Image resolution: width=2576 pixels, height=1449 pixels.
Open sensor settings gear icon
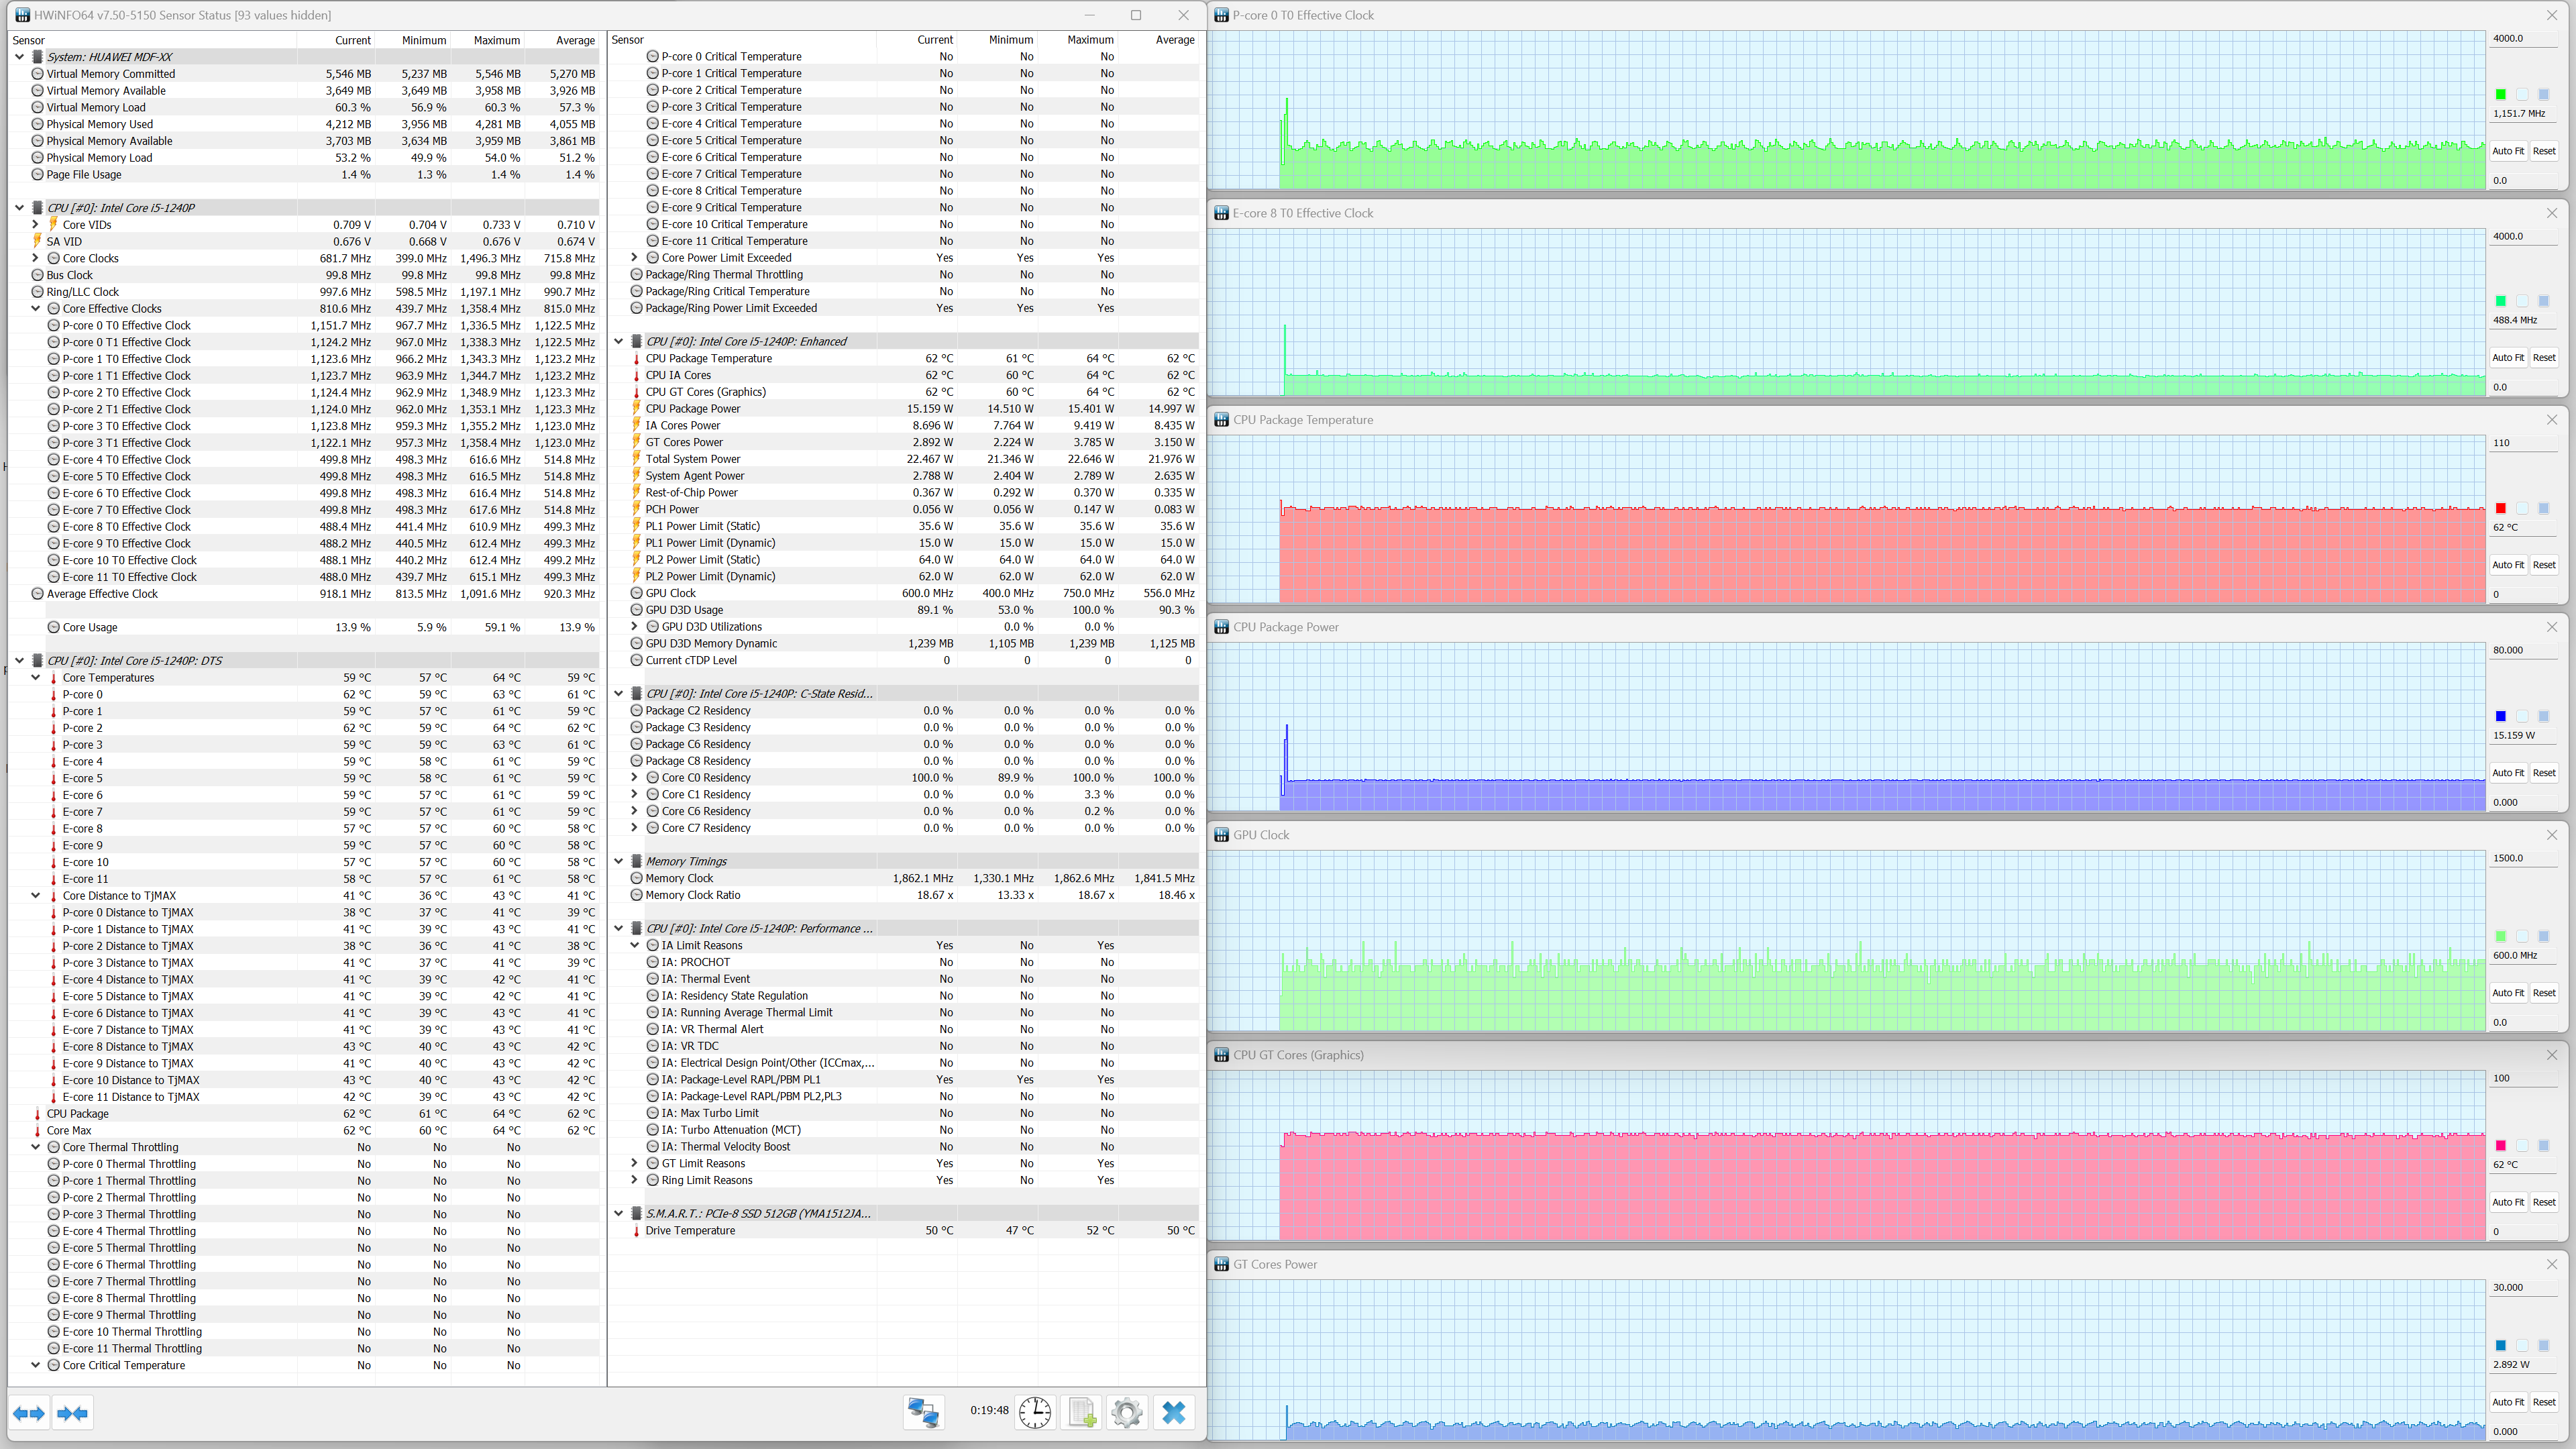point(1126,1412)
